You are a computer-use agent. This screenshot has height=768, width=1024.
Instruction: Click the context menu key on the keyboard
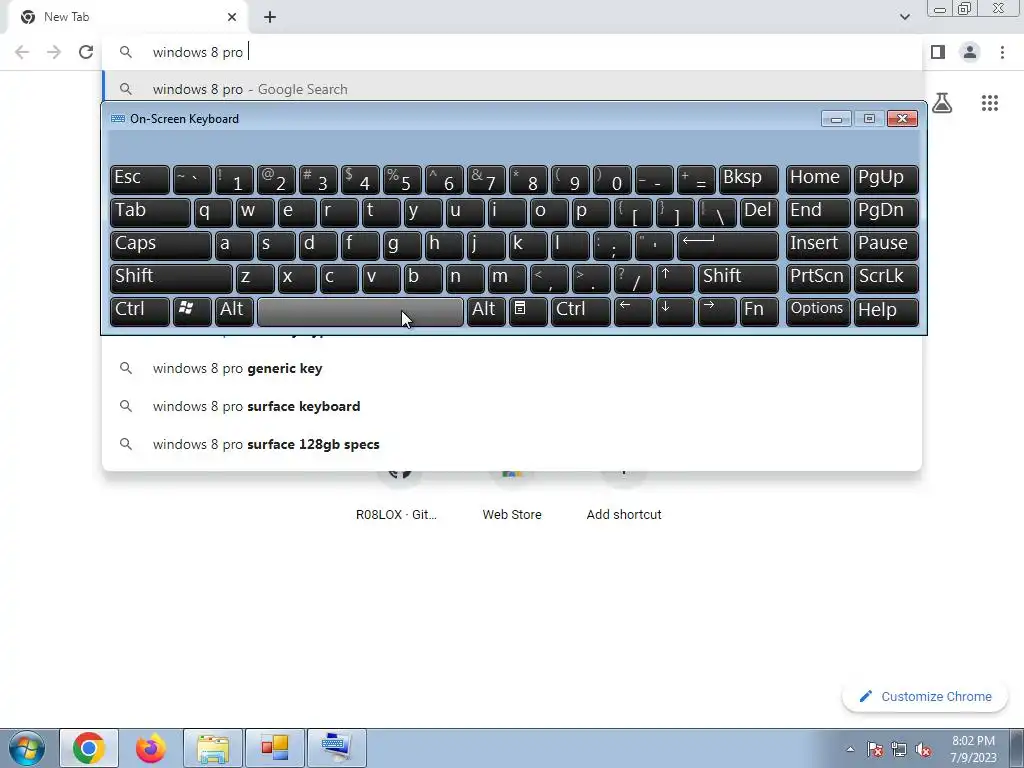coord(528,311)
